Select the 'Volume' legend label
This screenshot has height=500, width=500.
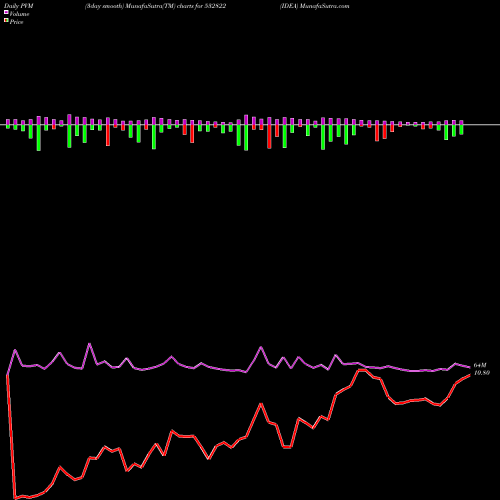pyautogui.click(x=19, y=14)
